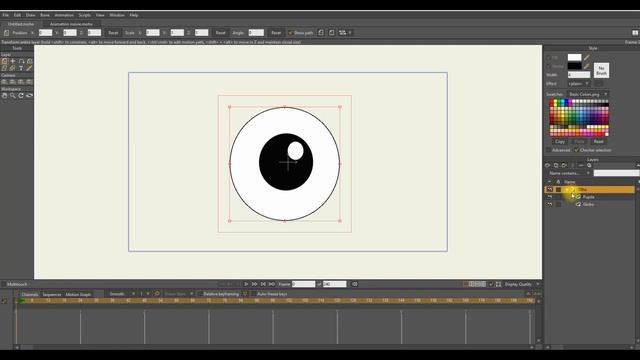Select the Roll Camera tool

pos(21,82)
